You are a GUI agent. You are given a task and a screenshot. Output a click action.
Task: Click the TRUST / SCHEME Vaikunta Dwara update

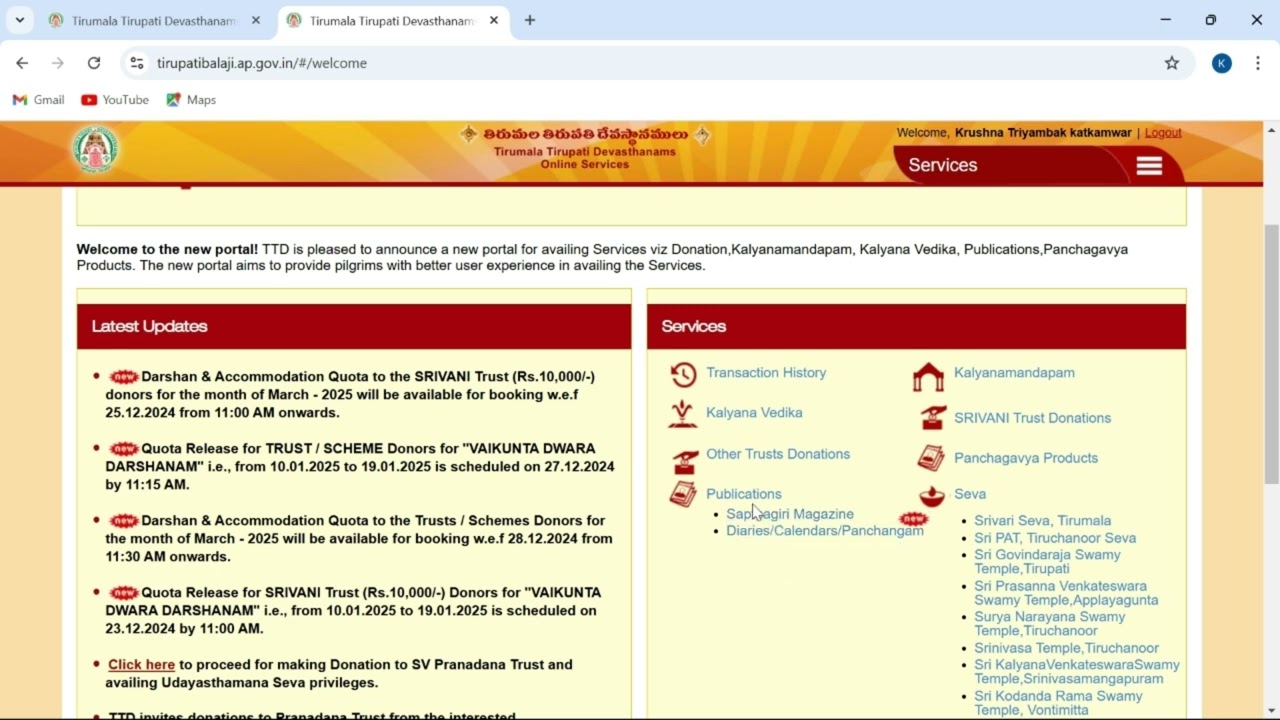tap(360, 467)
